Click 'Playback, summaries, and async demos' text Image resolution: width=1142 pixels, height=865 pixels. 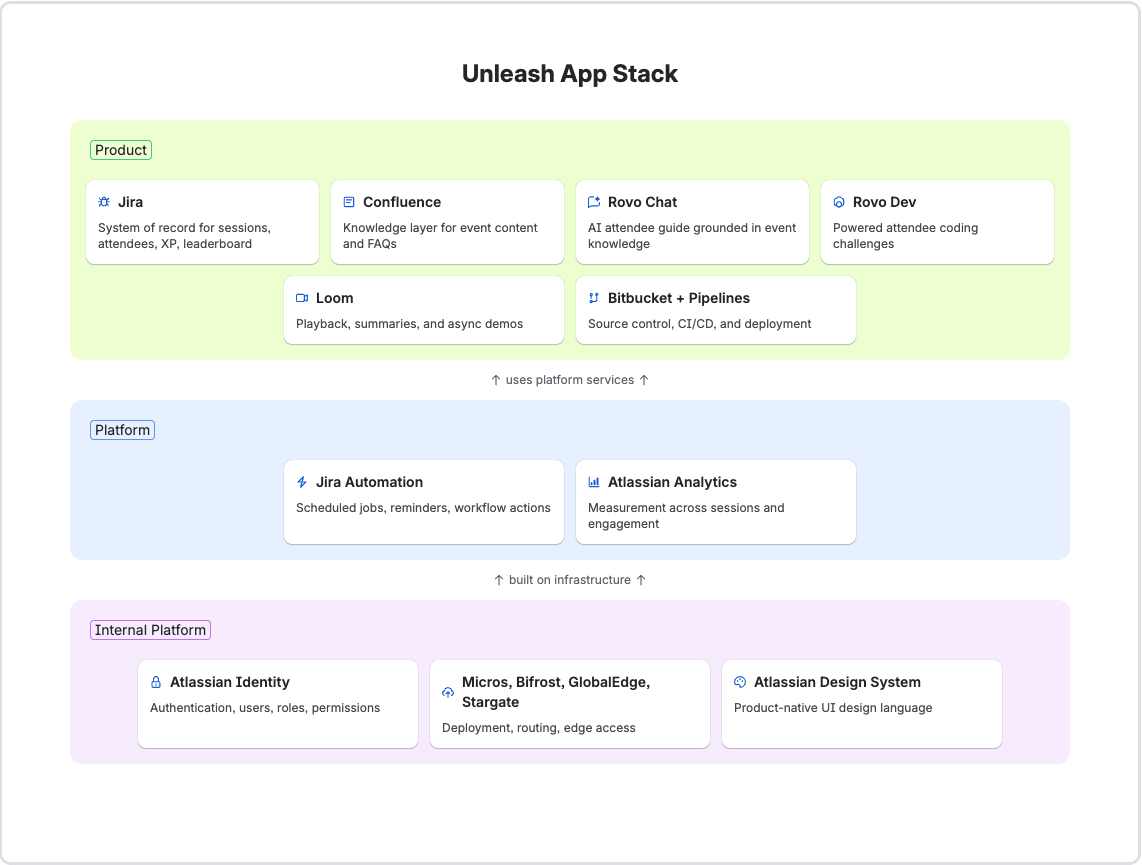click(x=409, y=324)
